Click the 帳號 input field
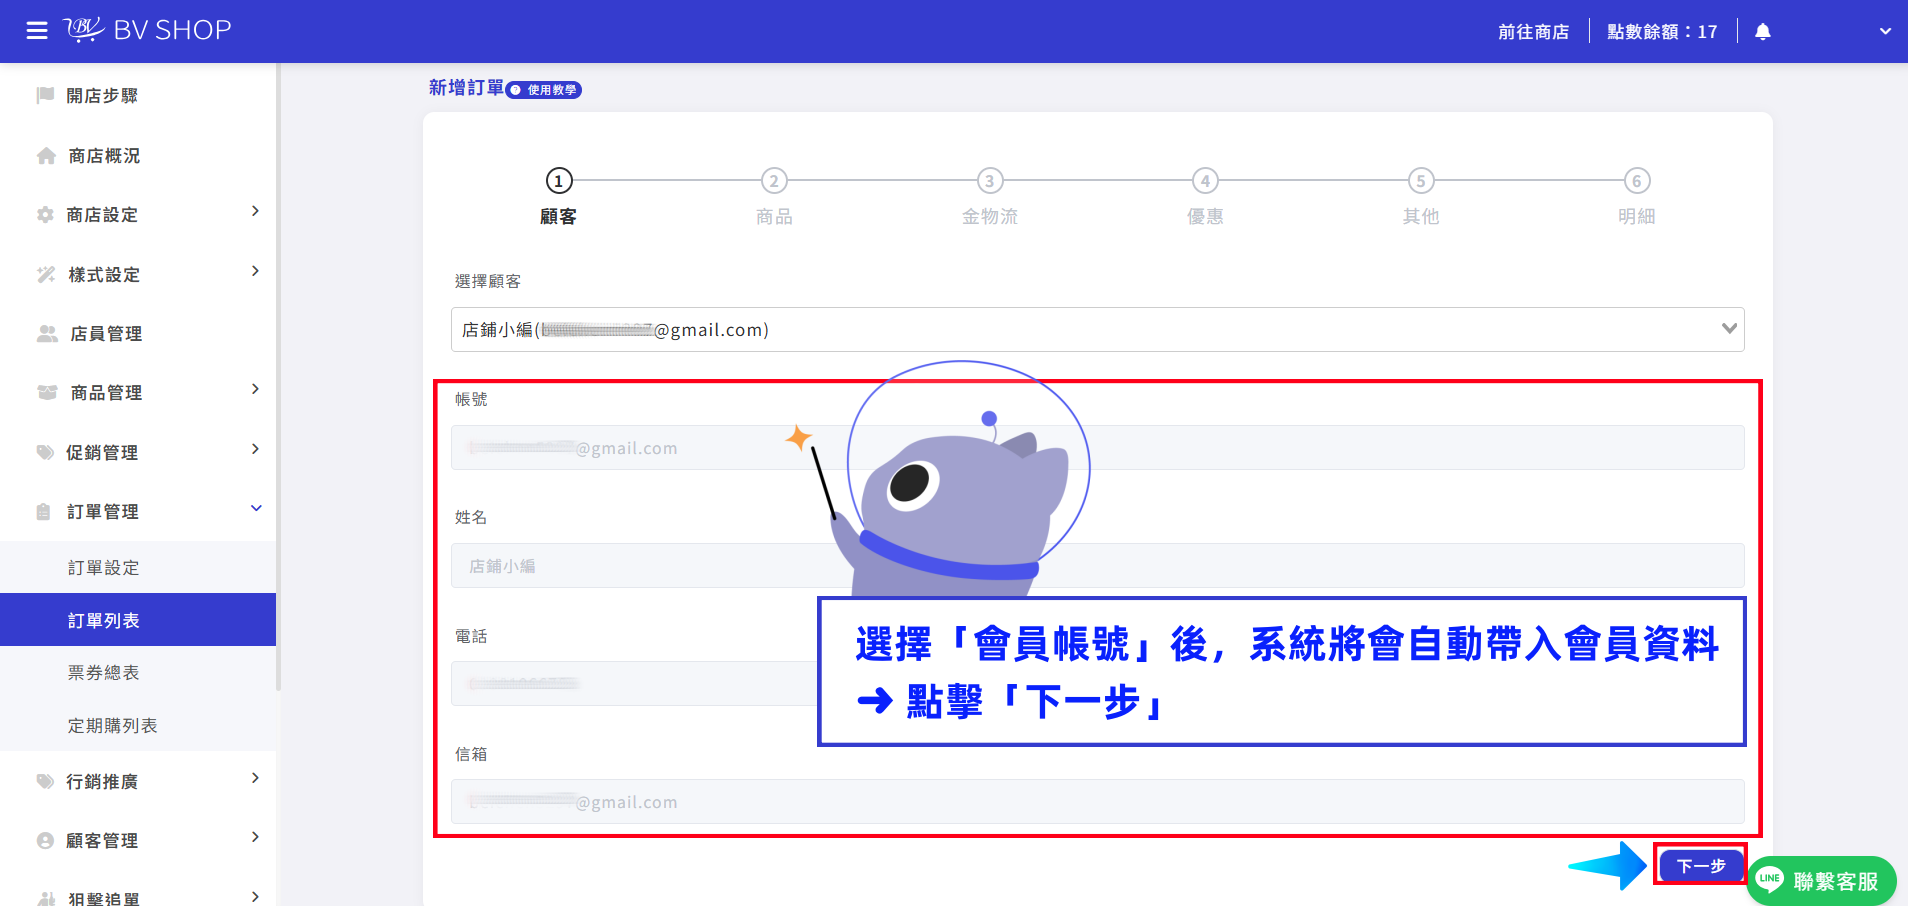Viewport: 1908px width, 906px height. tap(1098, 448)
